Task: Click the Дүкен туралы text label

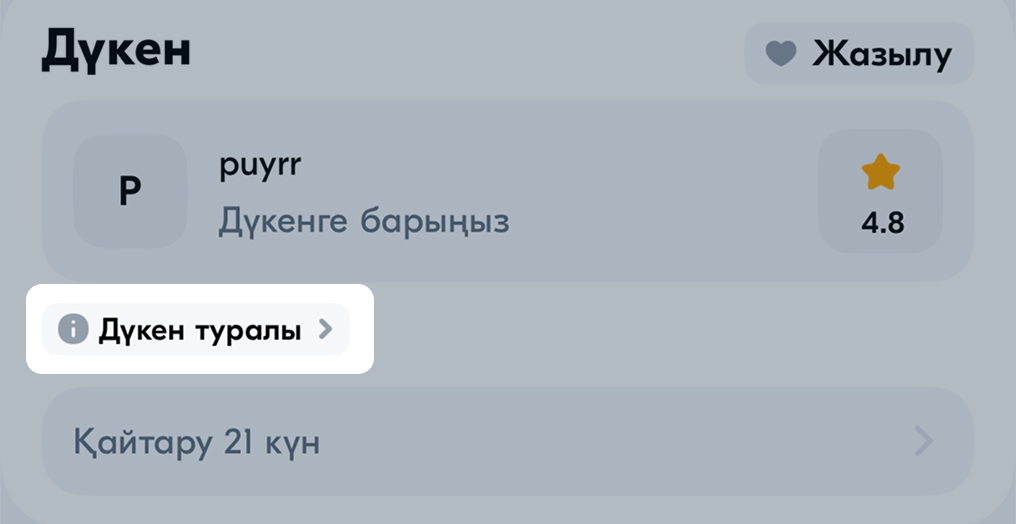Action: pos(200,331)
